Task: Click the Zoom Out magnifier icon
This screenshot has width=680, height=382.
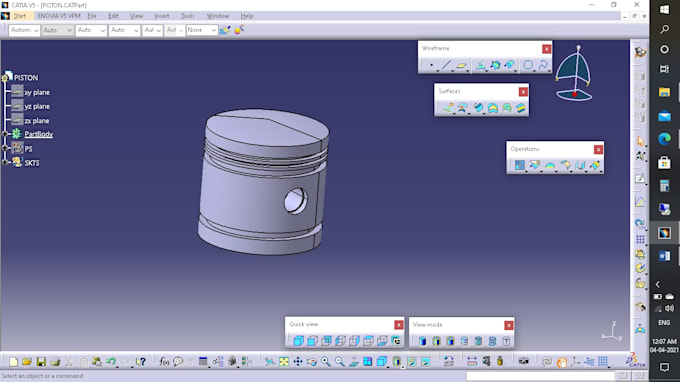Action: (340, 362)
